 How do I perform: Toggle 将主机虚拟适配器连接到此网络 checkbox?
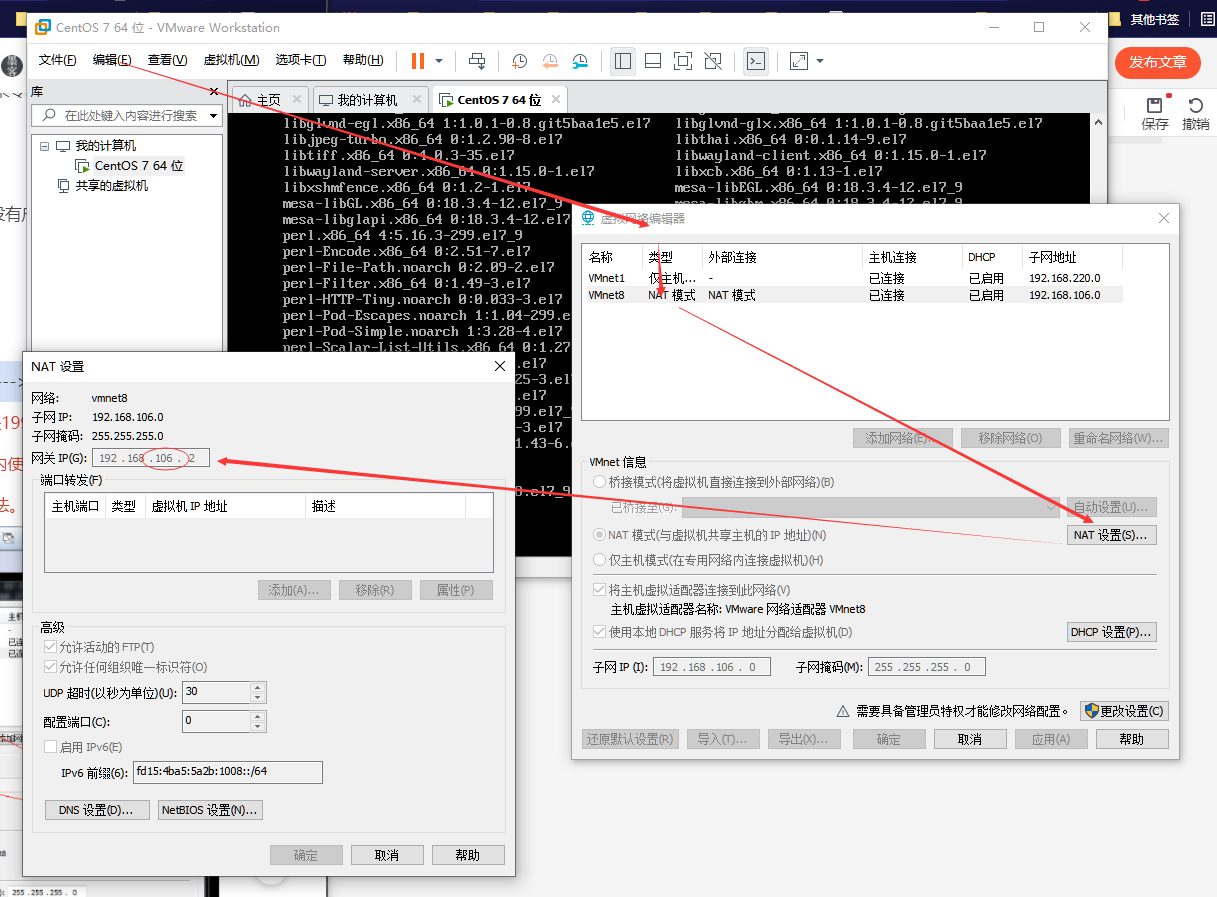pyautogui.click(x=600, y=590)
